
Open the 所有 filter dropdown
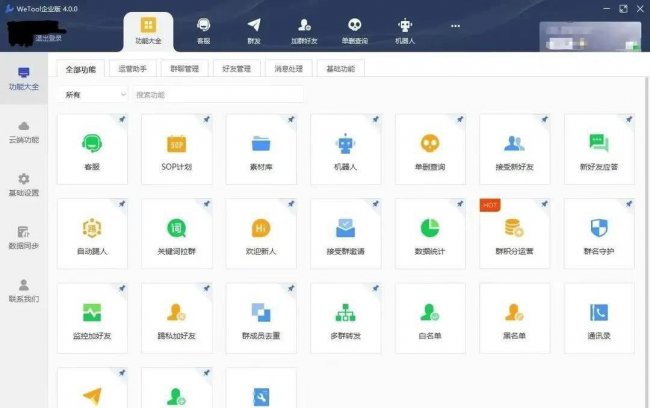pos(93,95)
